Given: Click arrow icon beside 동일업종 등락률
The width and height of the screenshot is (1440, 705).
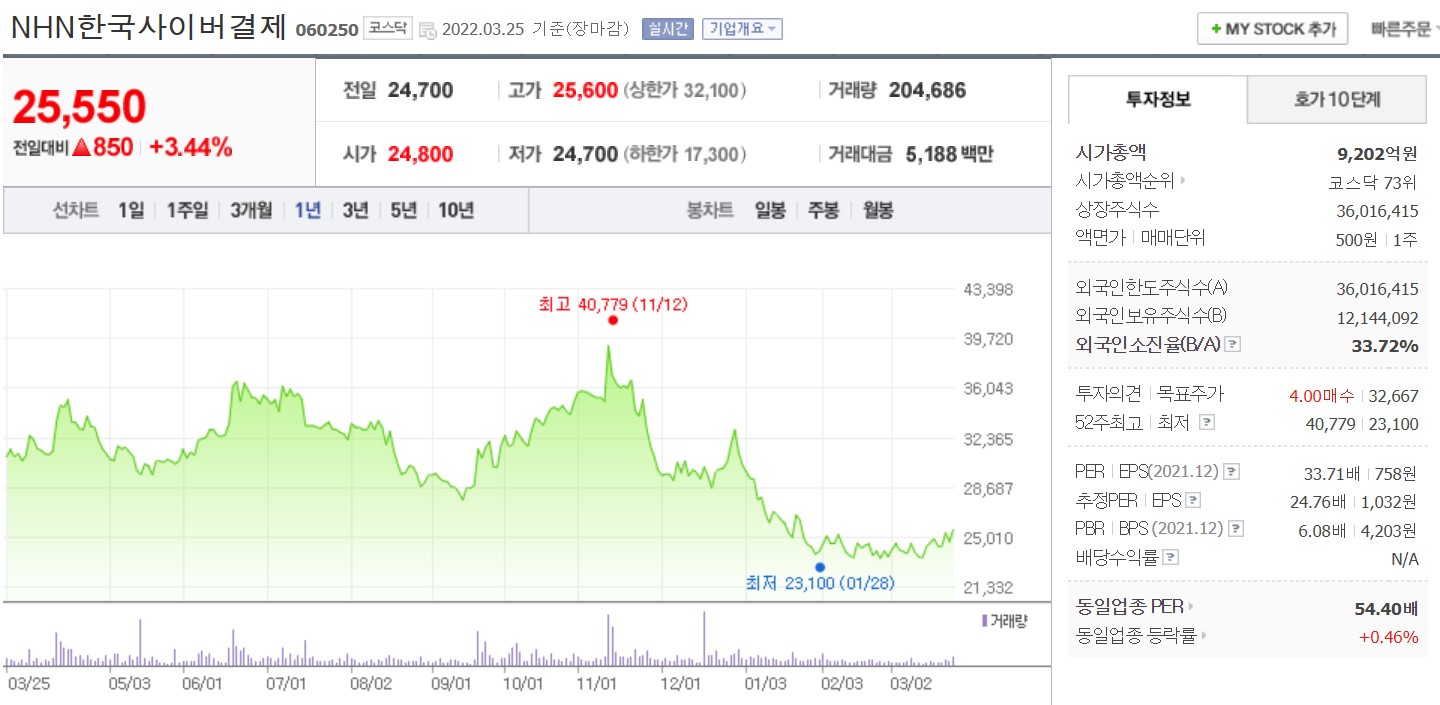Looking at the screenshot, I should point(1203,635).
